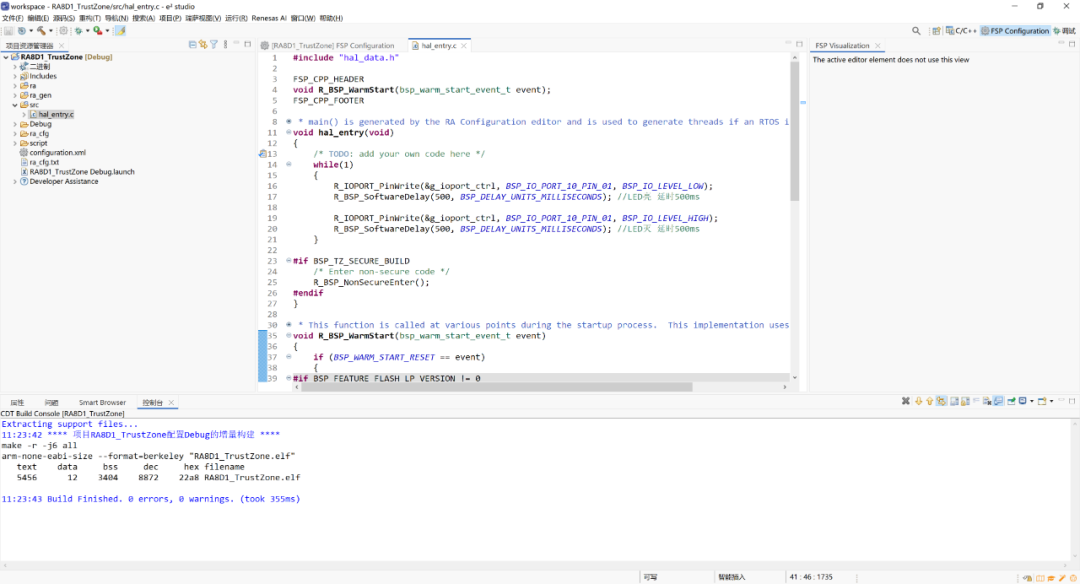Click the Build hammer icon in toolbar

(x=41, y=30)
